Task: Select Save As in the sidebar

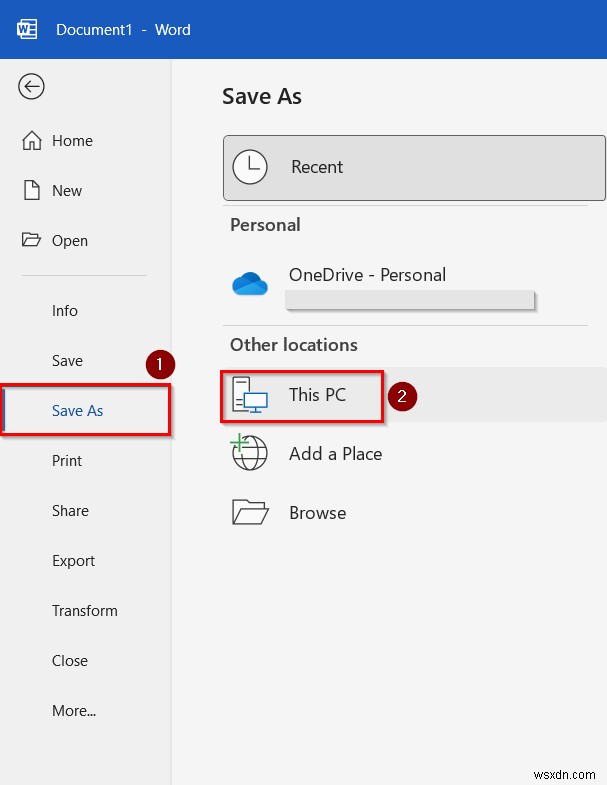Action: pyautogui.click(x=86, y=411)
